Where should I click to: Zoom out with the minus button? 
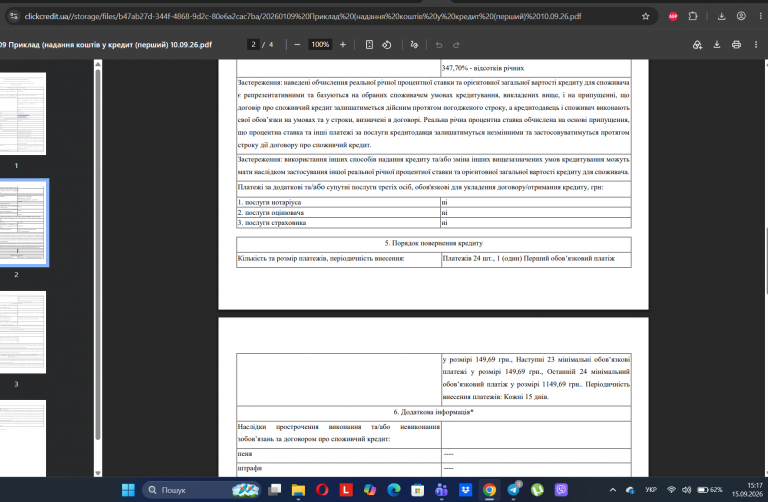[297, 45]
